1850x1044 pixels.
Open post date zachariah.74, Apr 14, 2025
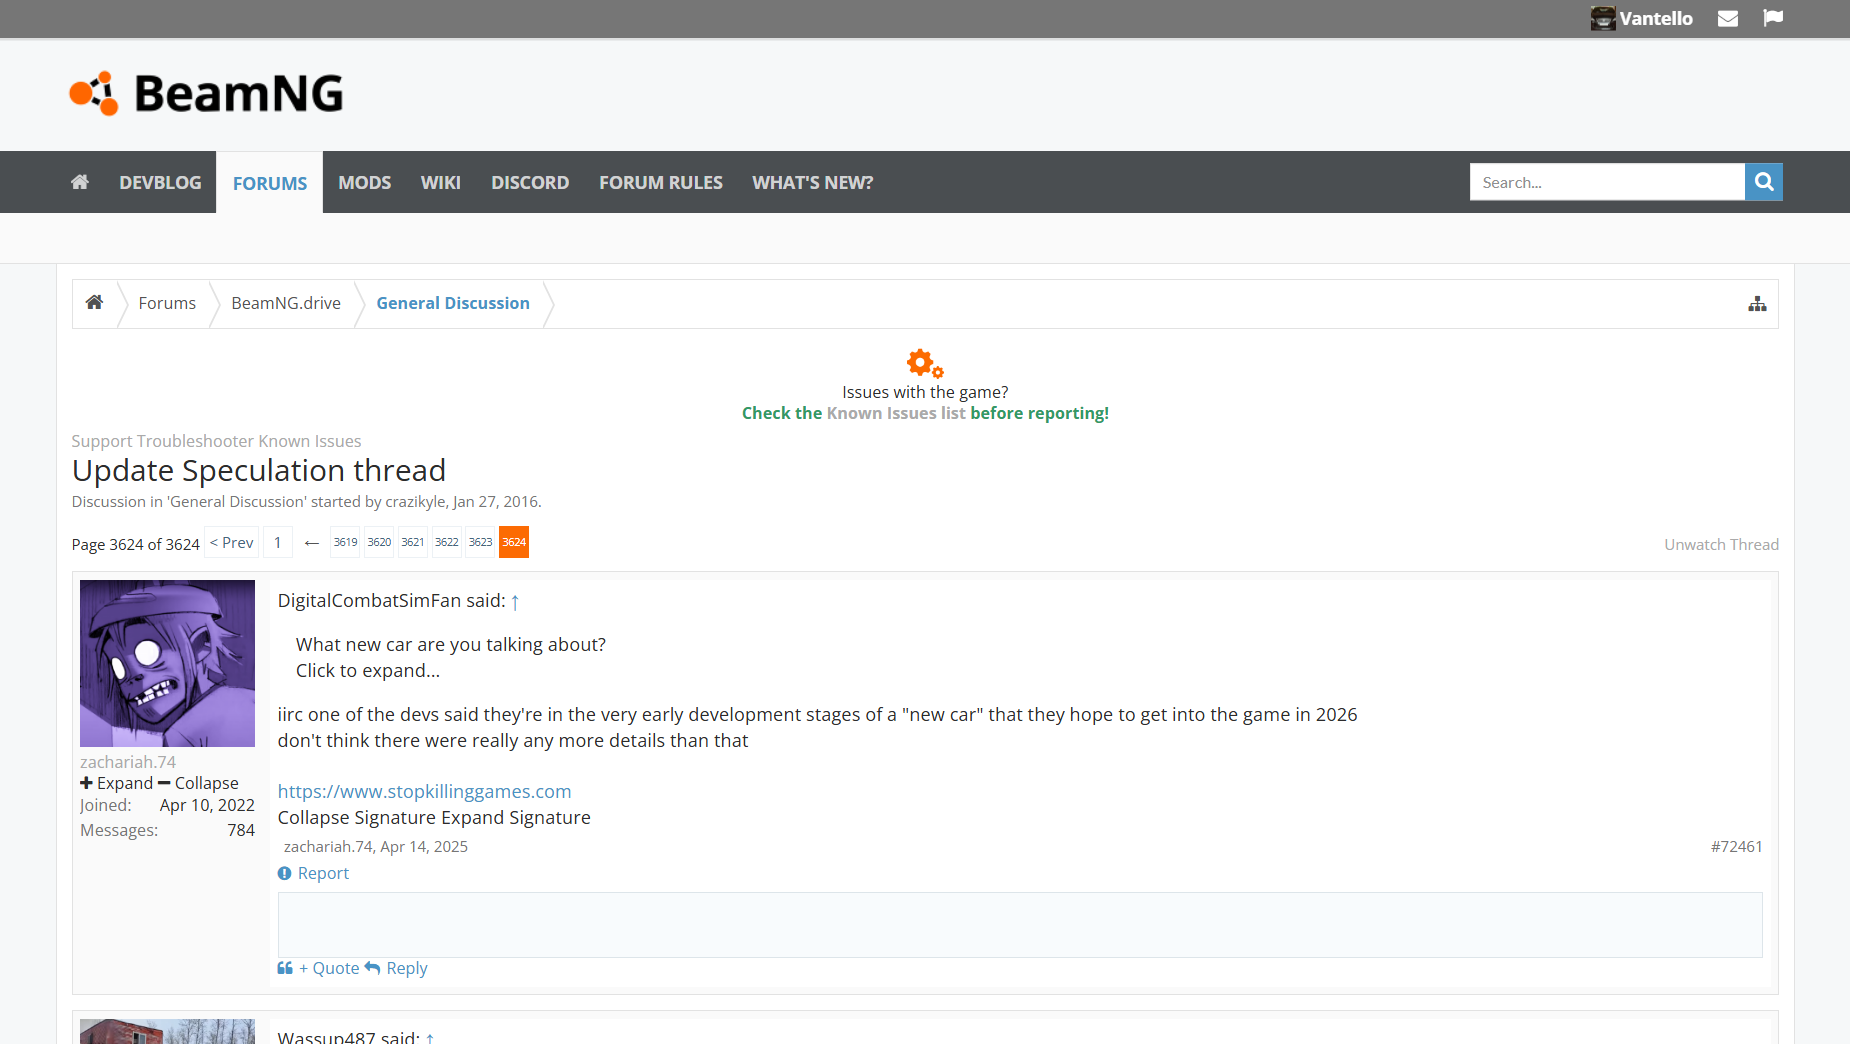point(376,847)
